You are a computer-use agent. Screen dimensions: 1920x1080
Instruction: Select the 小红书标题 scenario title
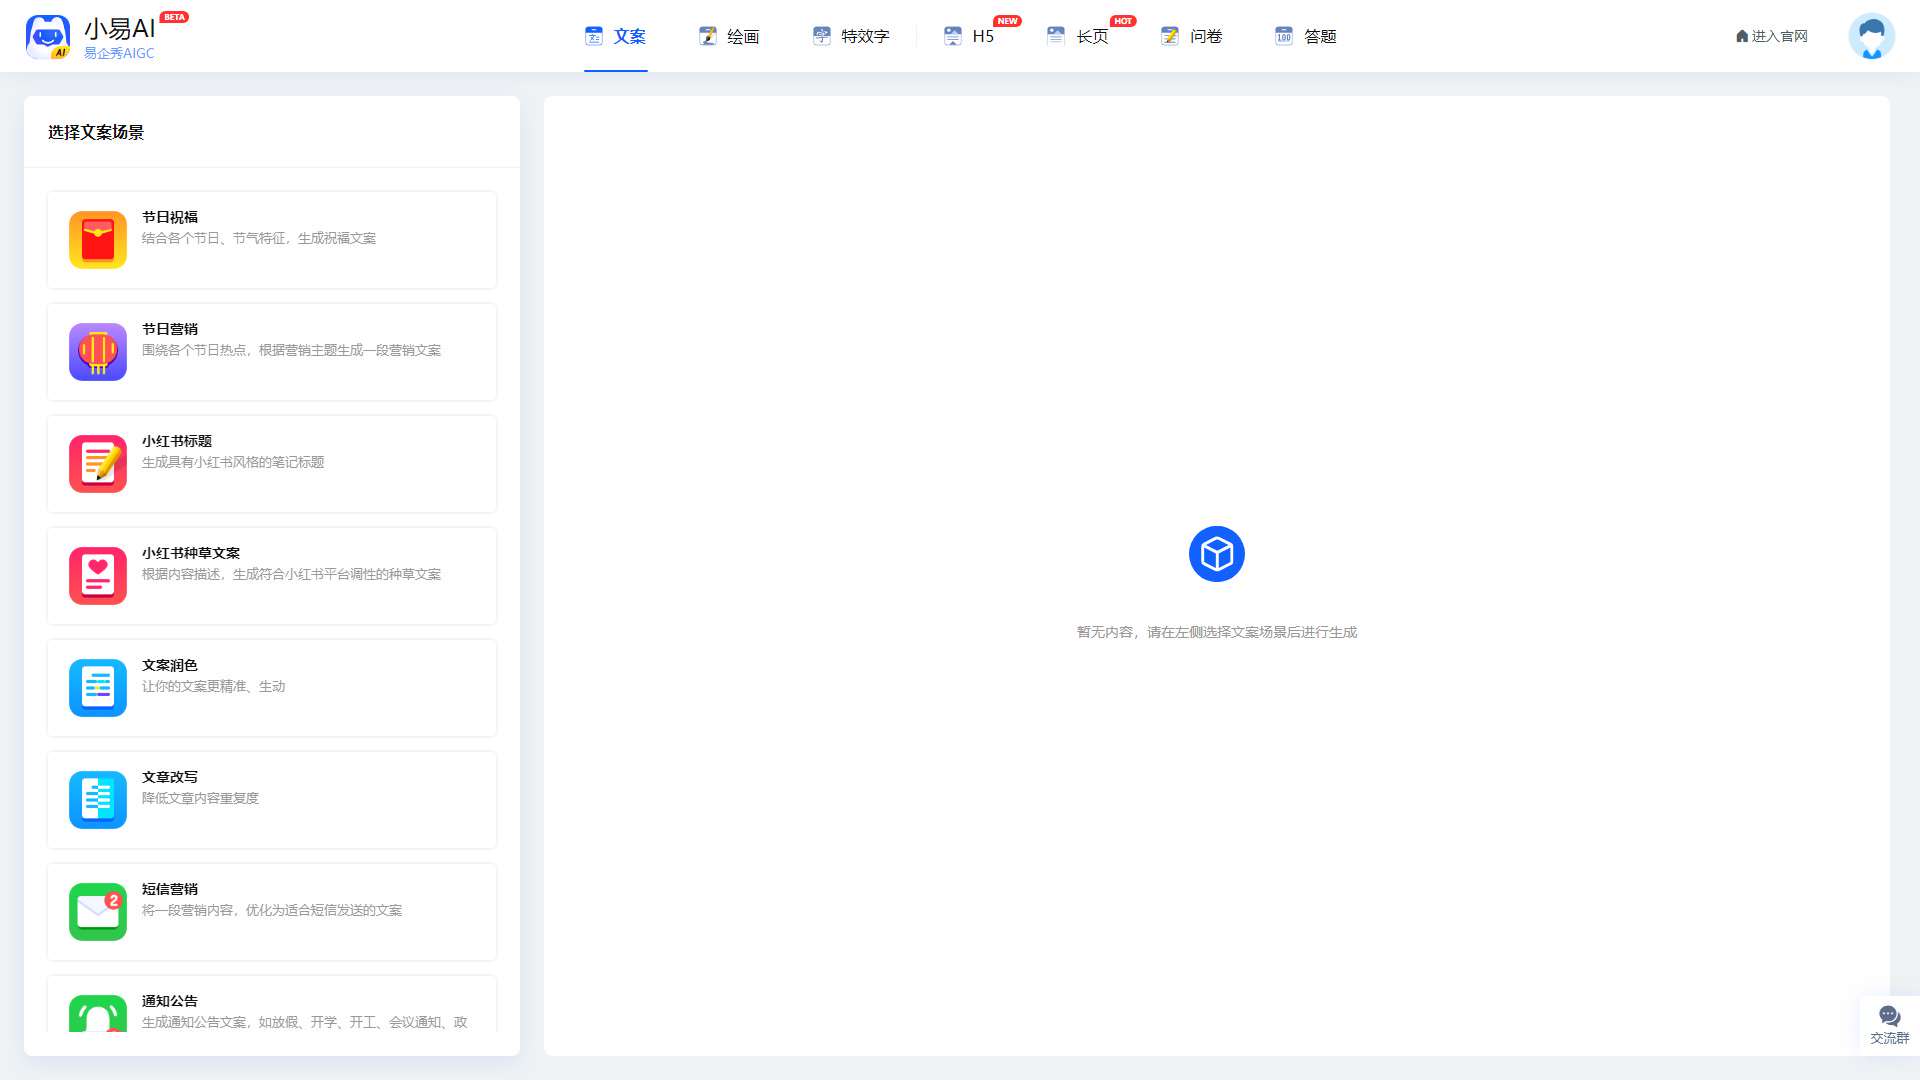point(177,441)
